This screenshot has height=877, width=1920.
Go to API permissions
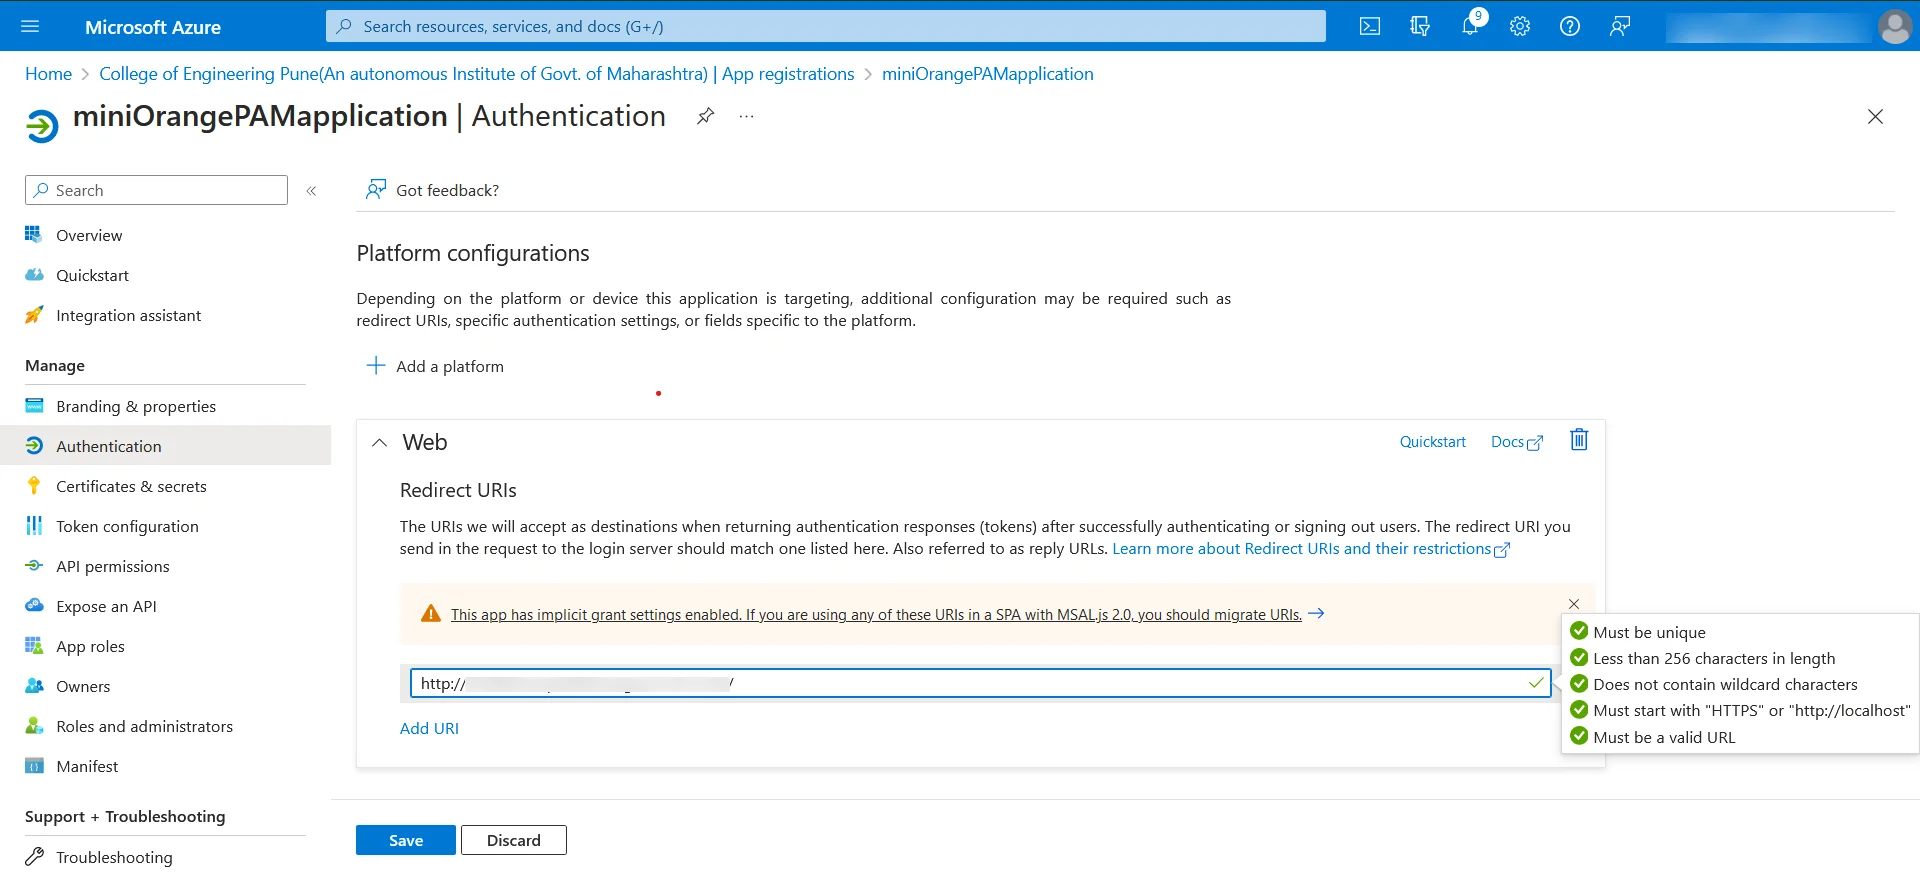click(x=112, y=566)
